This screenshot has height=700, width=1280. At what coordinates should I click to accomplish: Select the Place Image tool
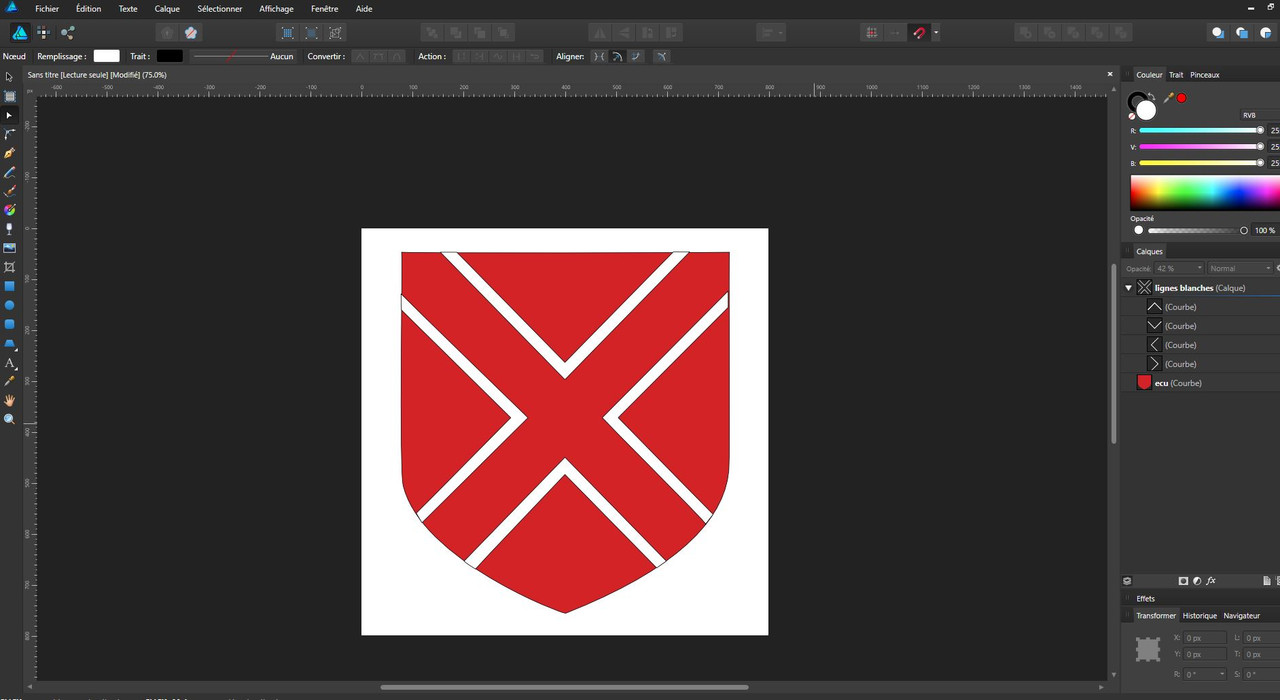pyautogui.click(x=9, y=248)
